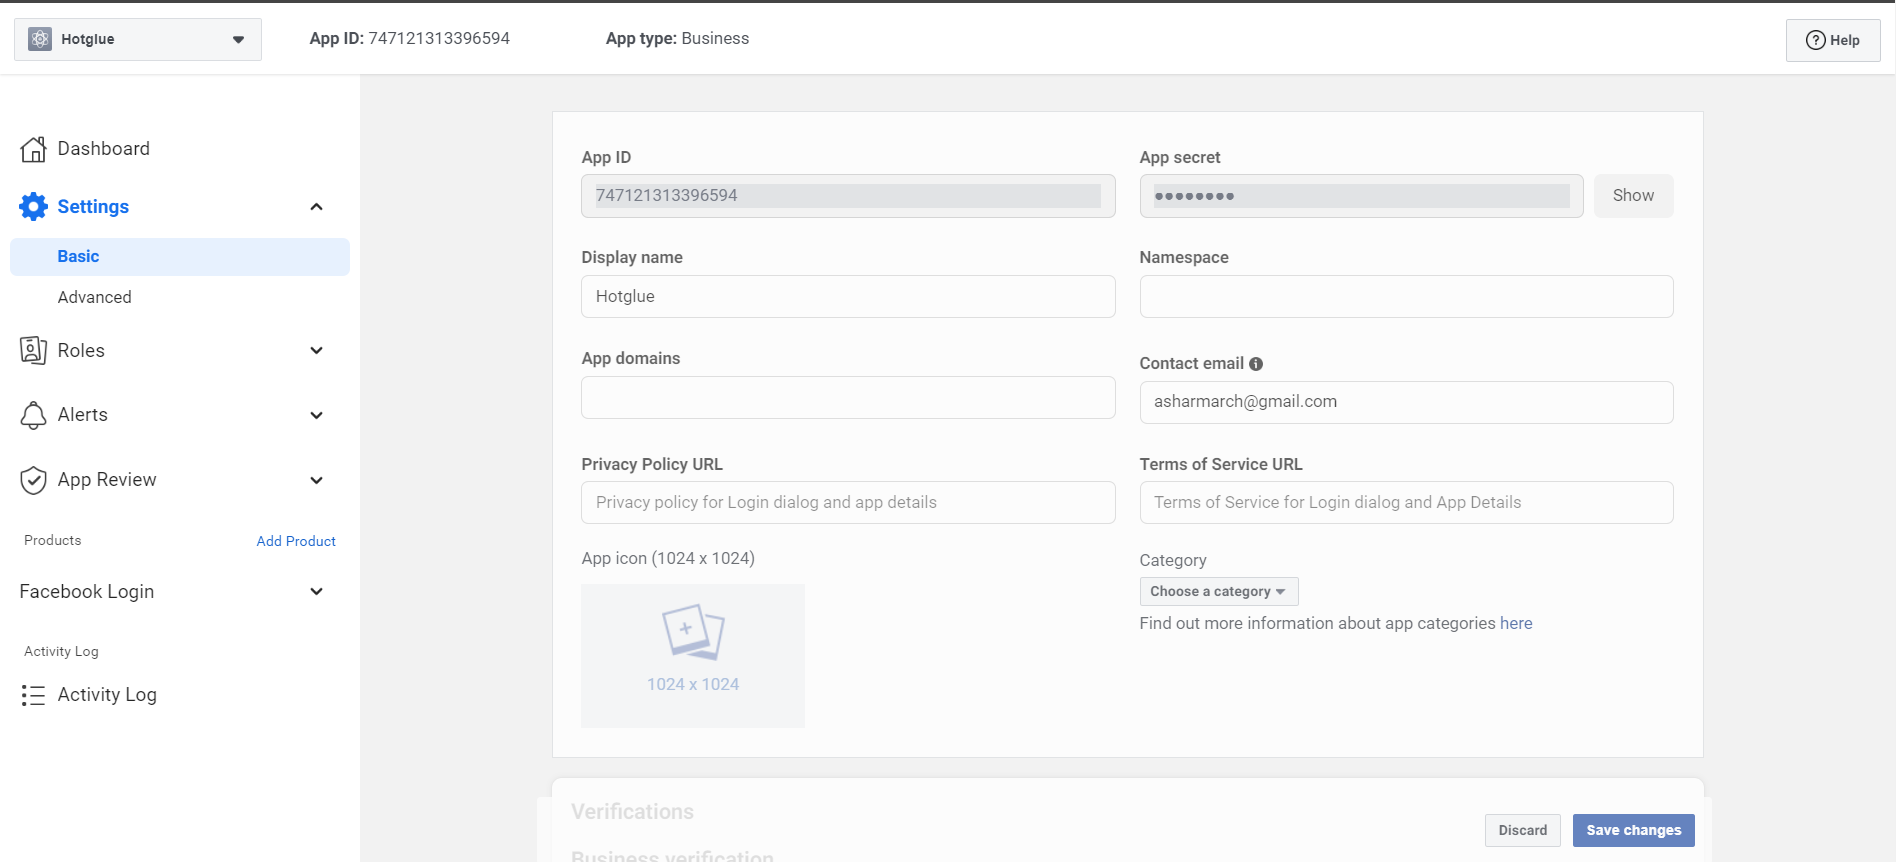This screenshot has height=862, width=1896.
Task: Select the Basic settings item
Action: click(180, 257)
